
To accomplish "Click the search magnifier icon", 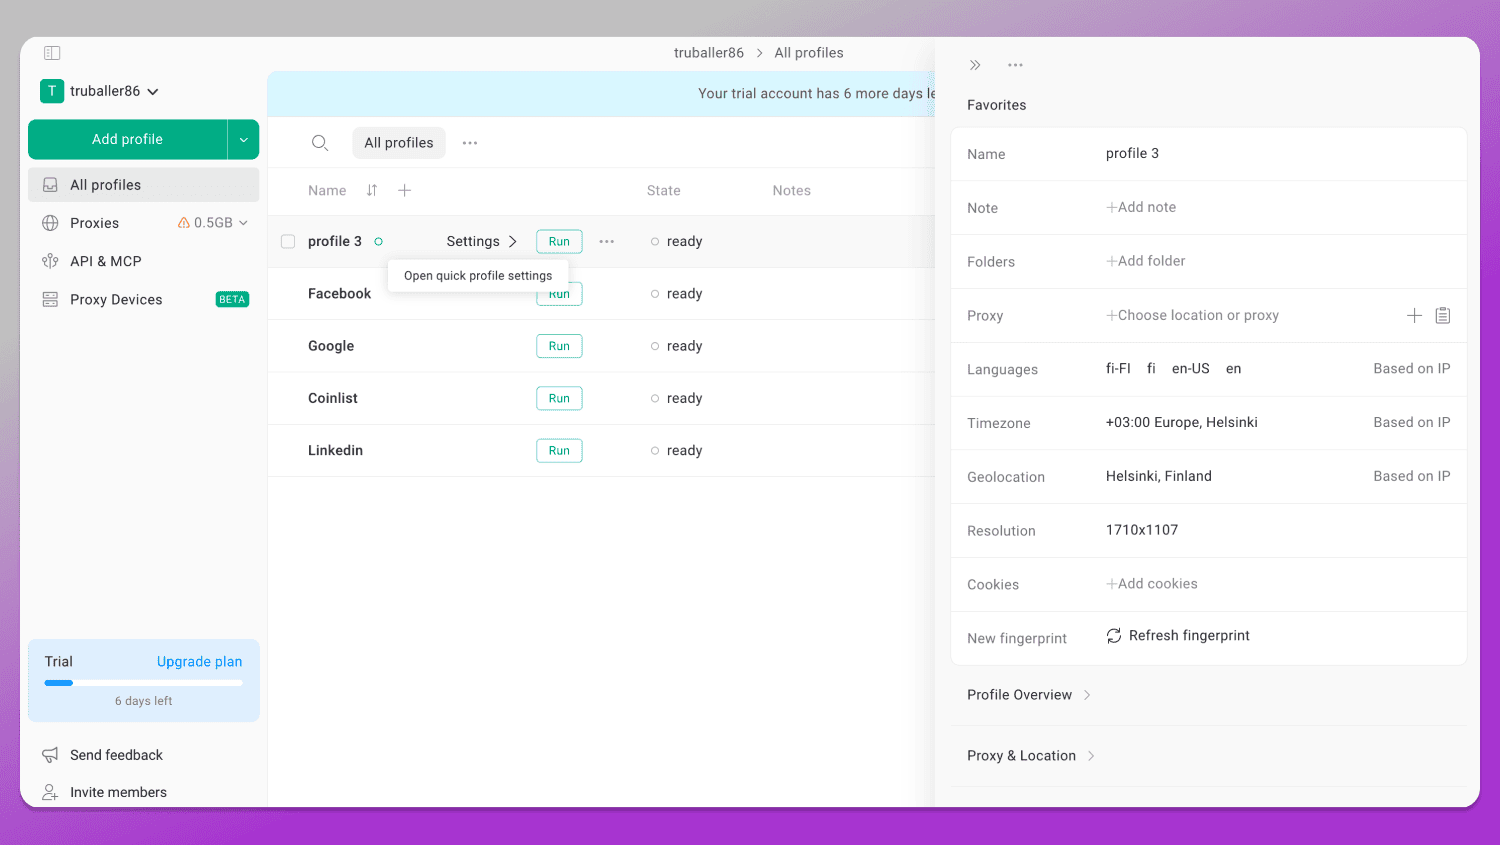I will pos(320,143).
